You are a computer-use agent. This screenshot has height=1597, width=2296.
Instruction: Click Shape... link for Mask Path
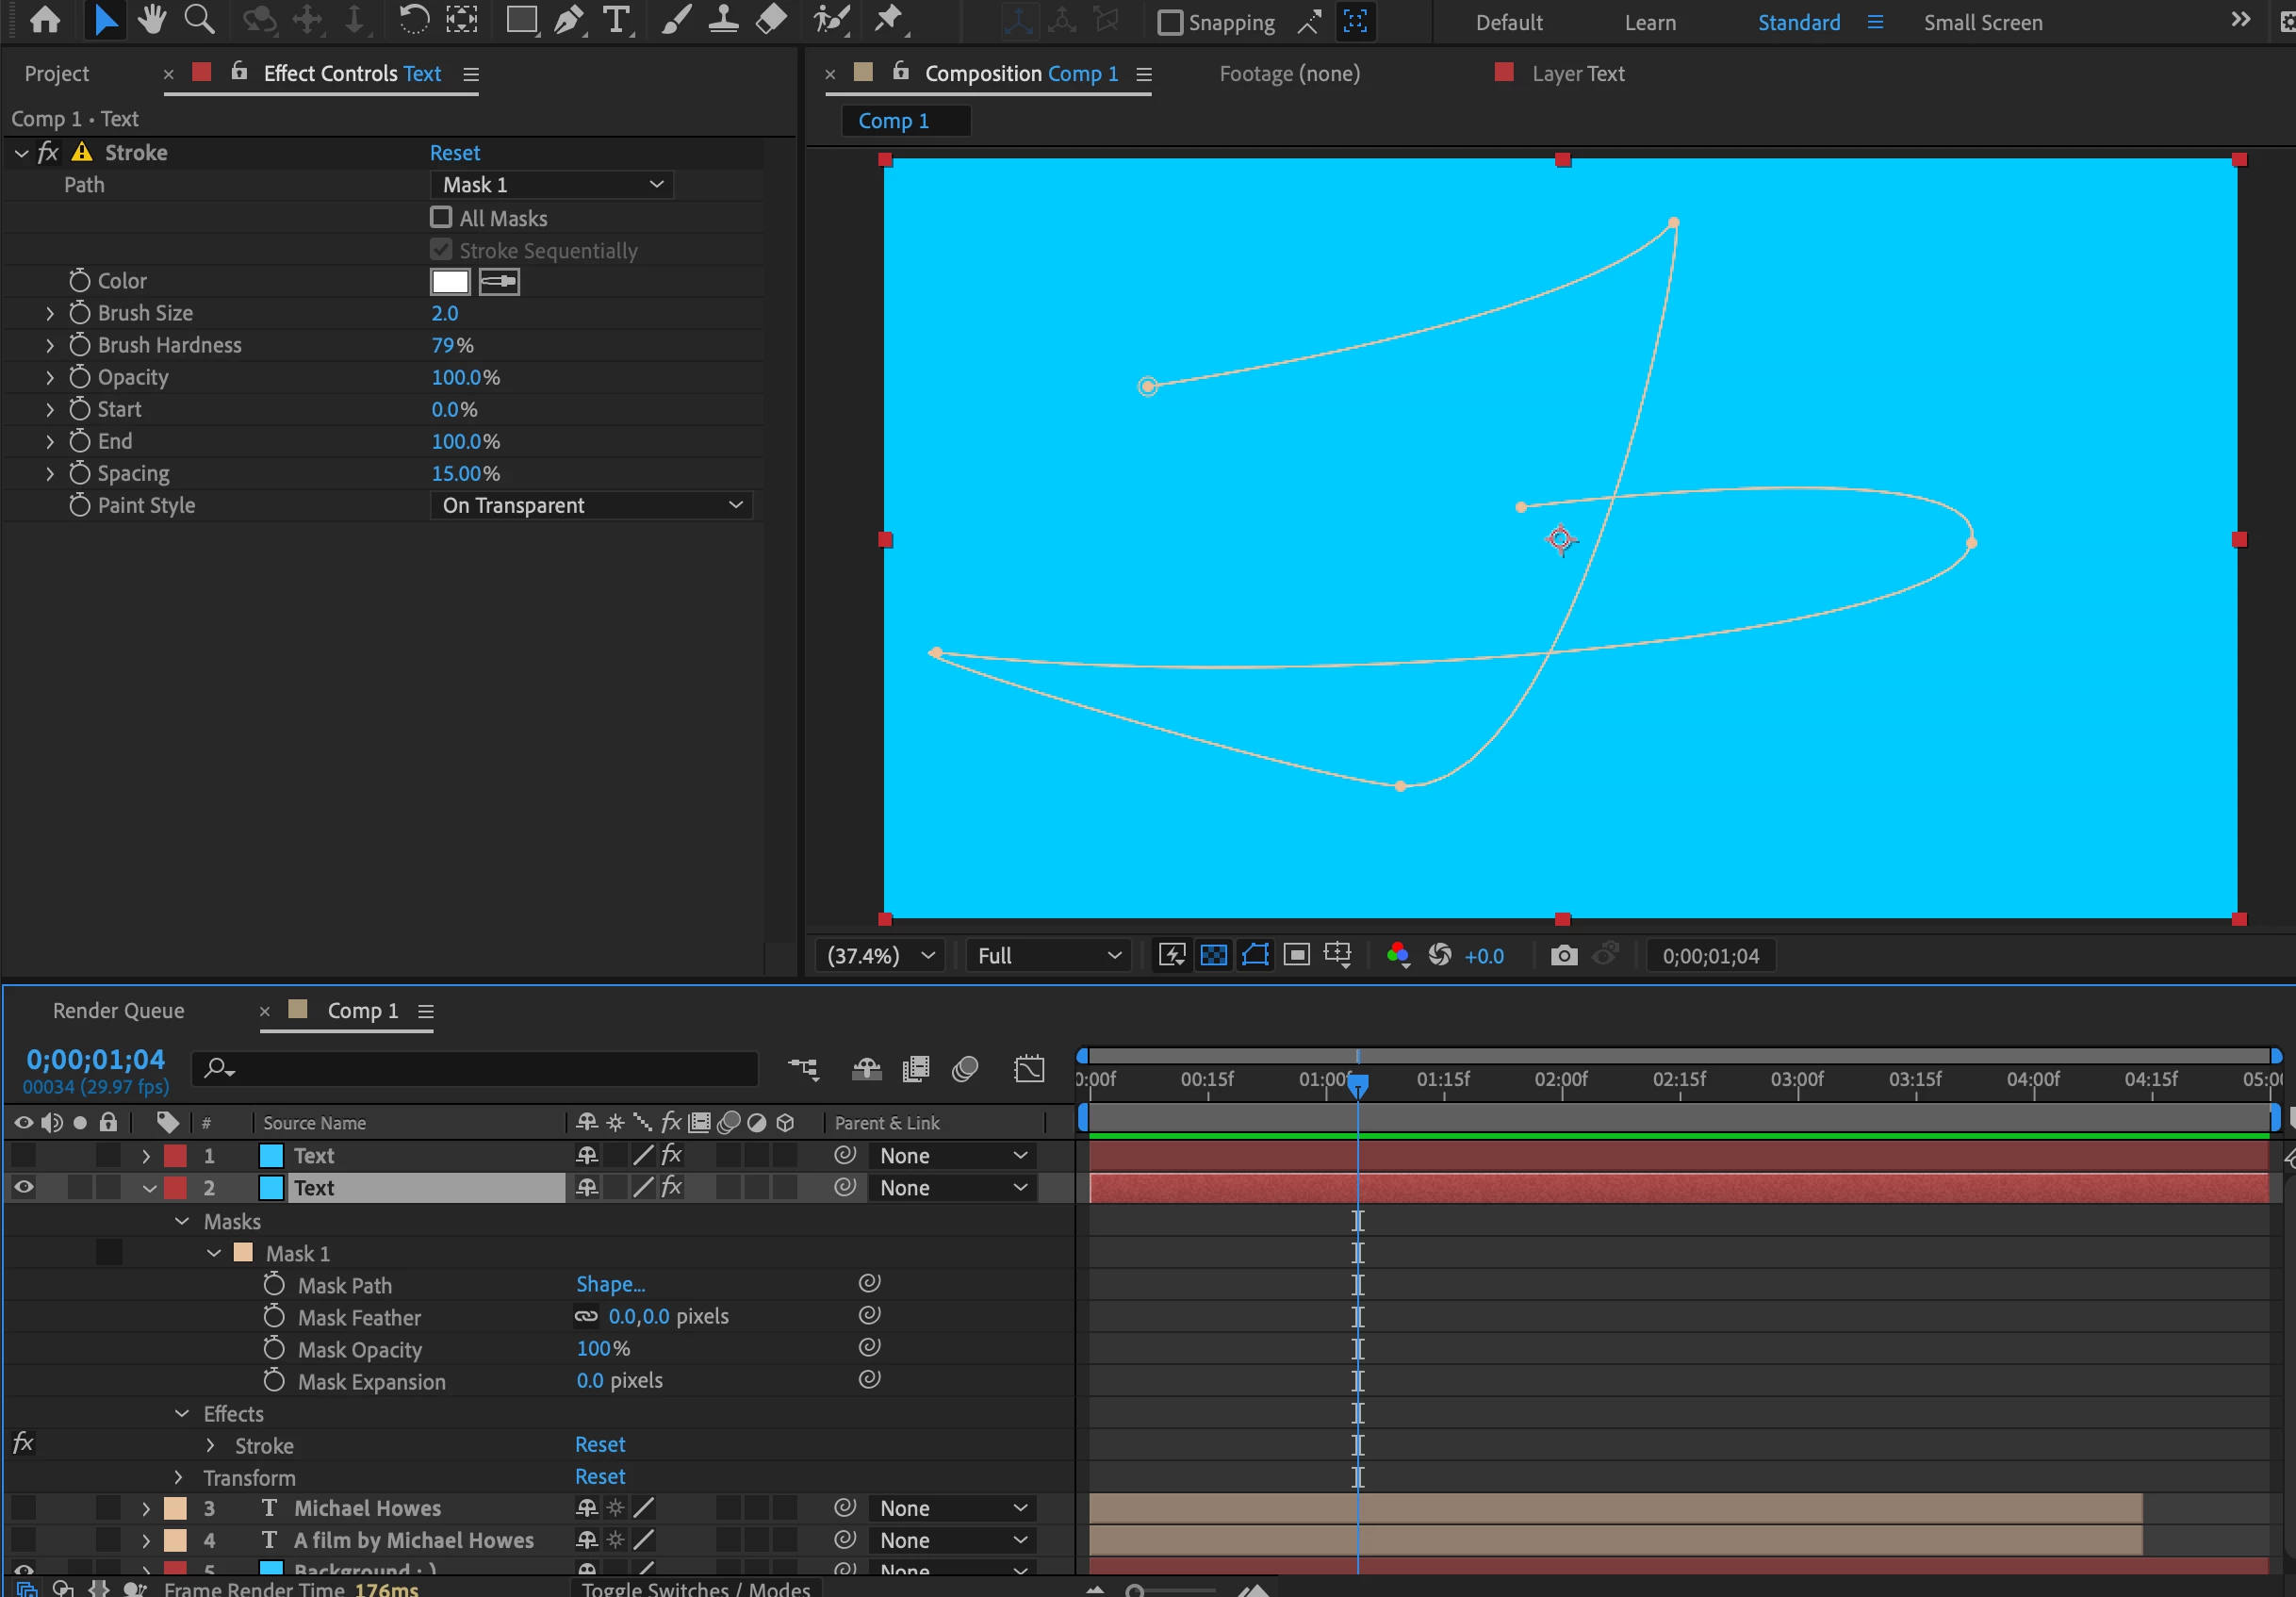tap(610, 1285)
